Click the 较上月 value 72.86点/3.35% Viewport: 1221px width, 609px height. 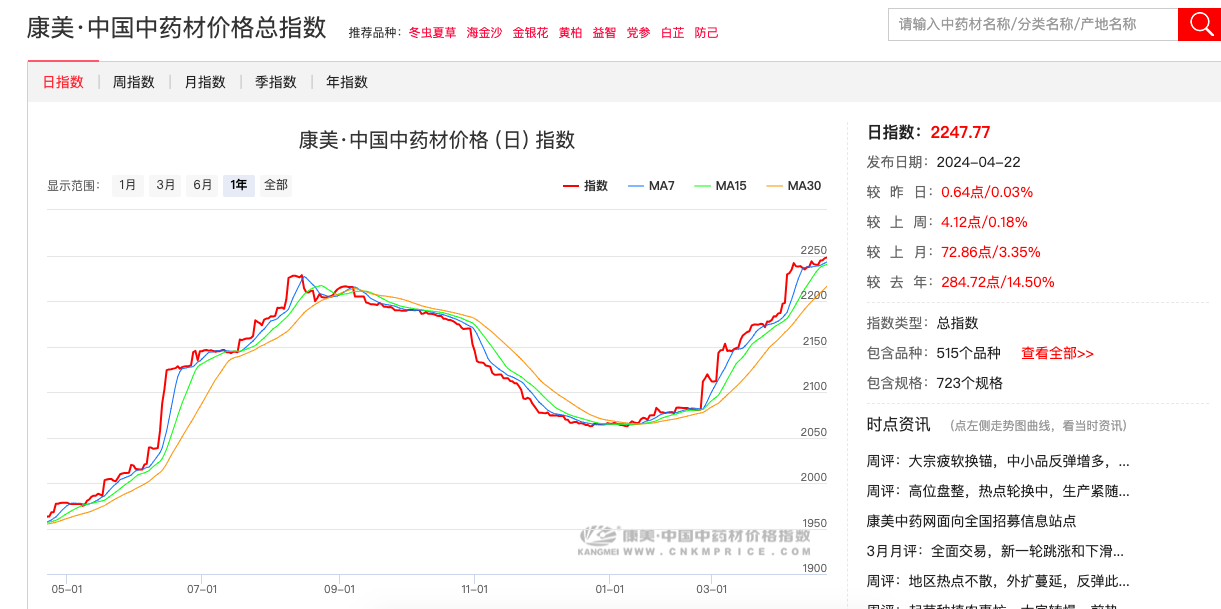[991, 252]
